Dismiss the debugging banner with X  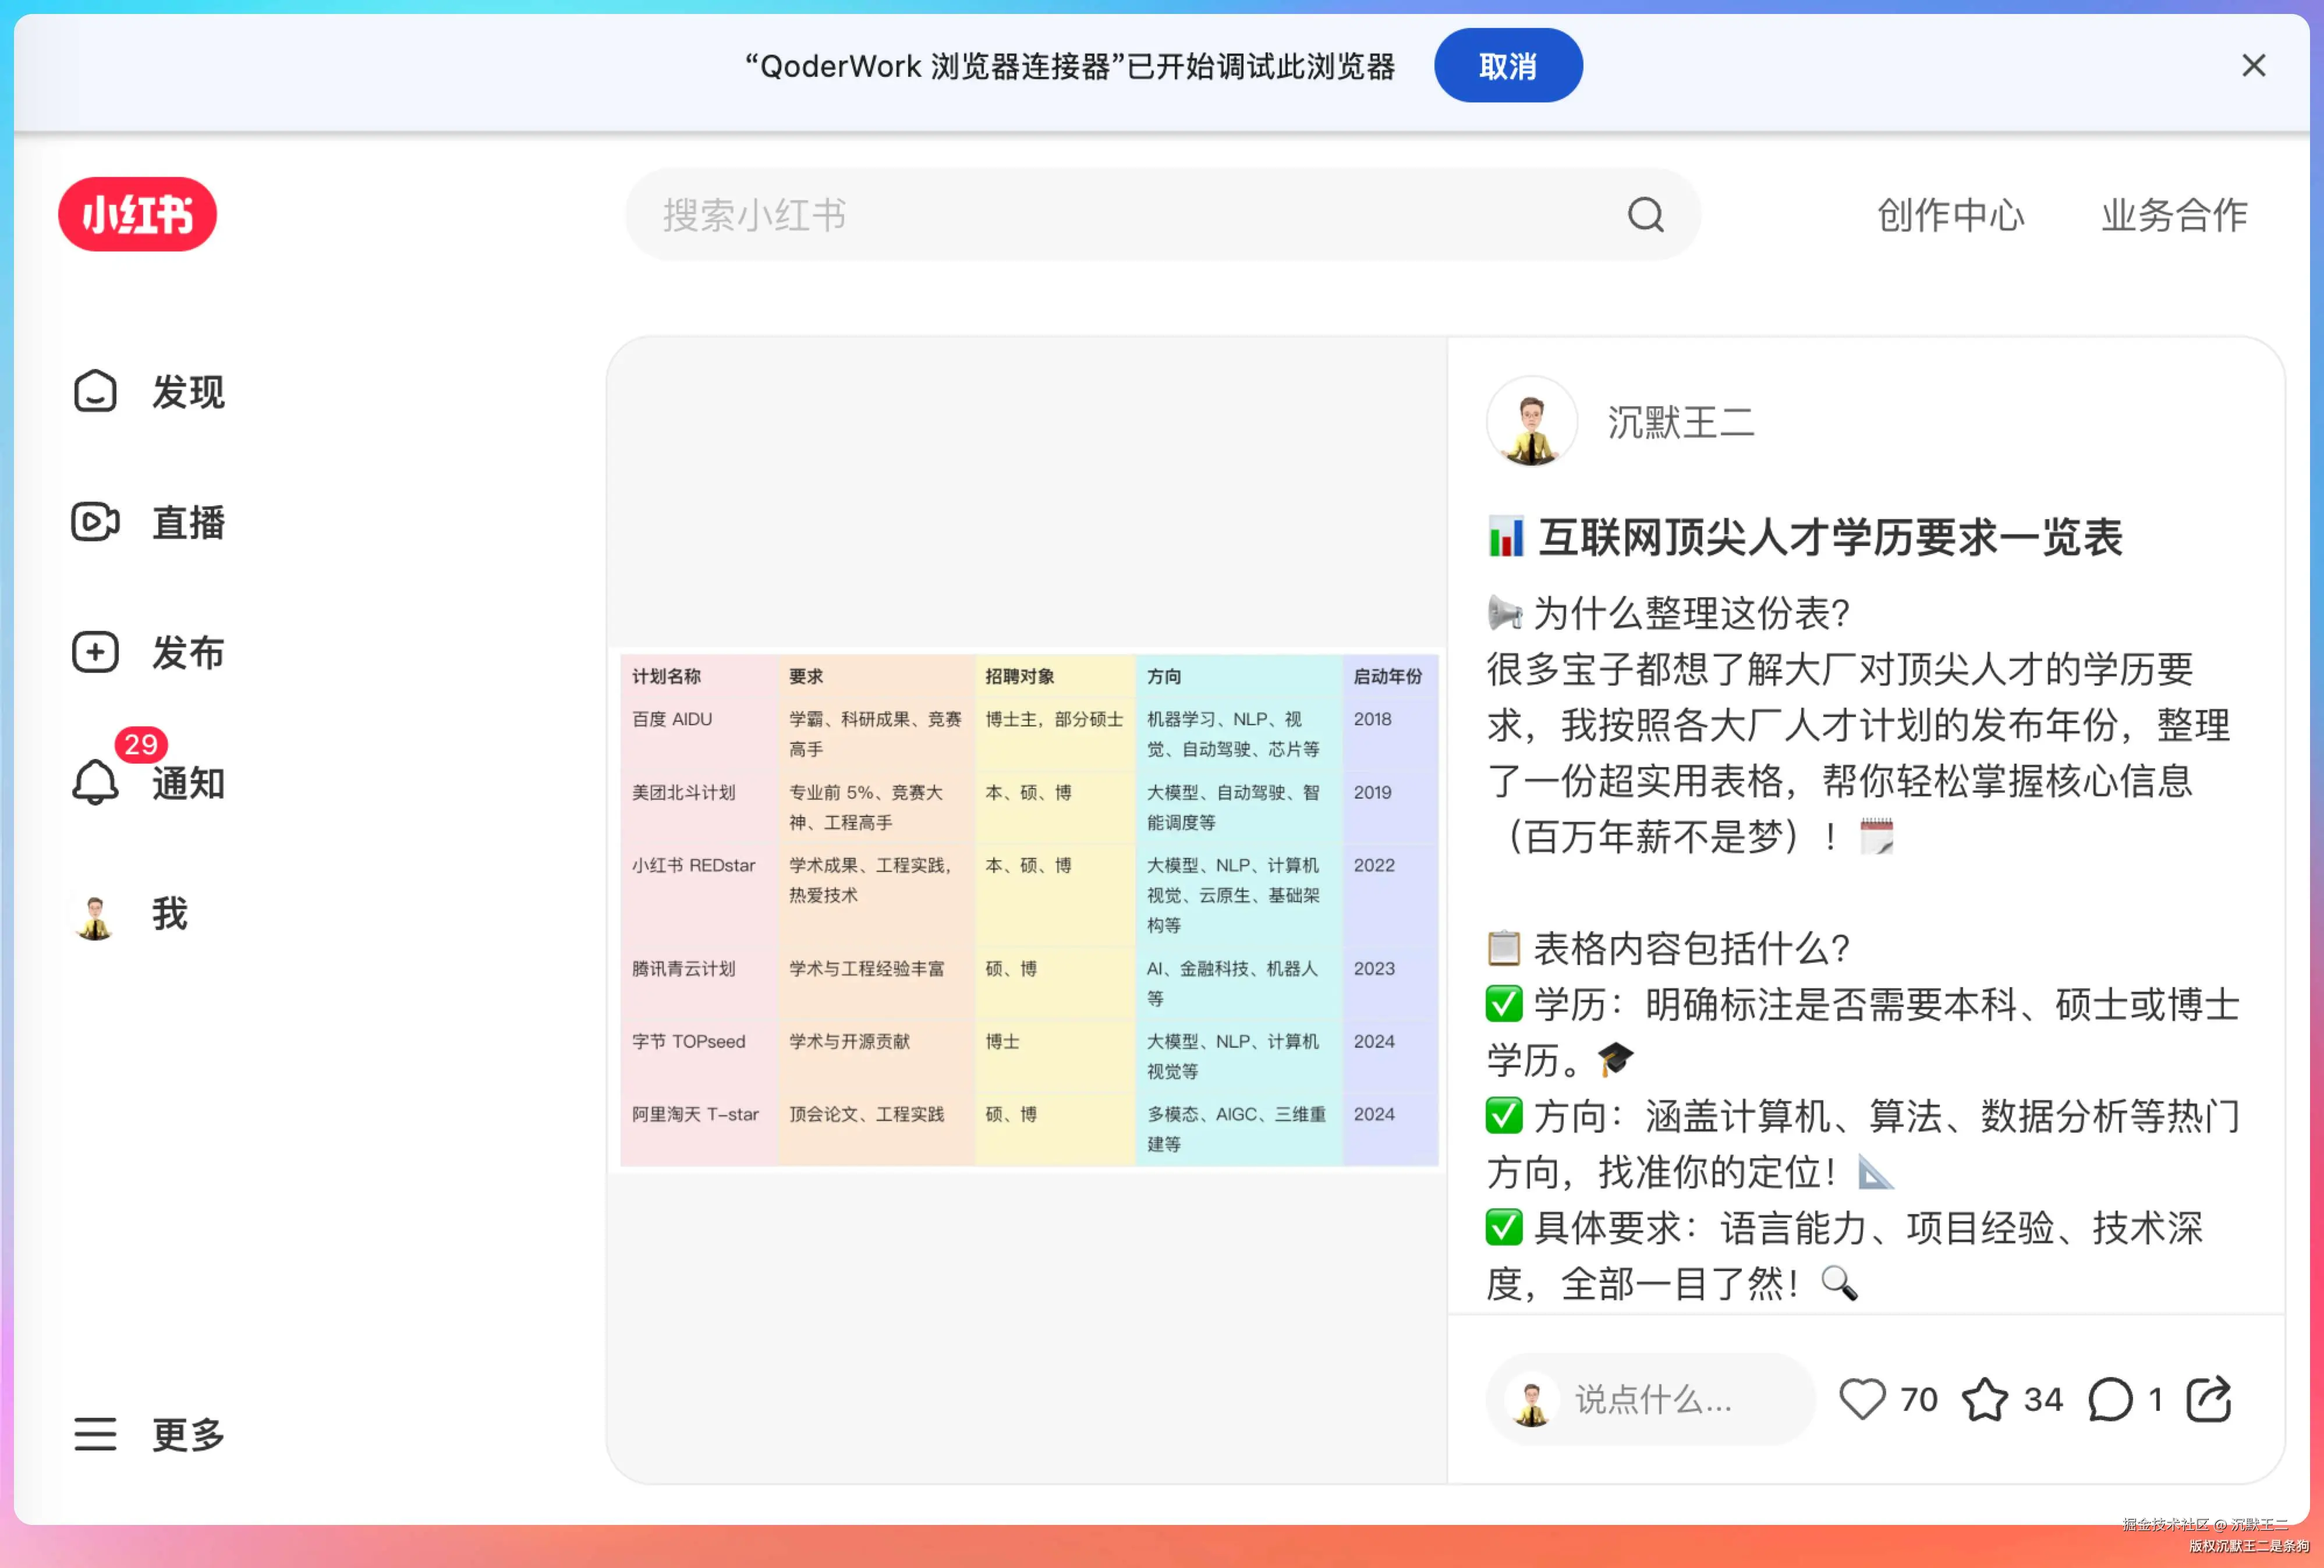tap(2253, 66)
